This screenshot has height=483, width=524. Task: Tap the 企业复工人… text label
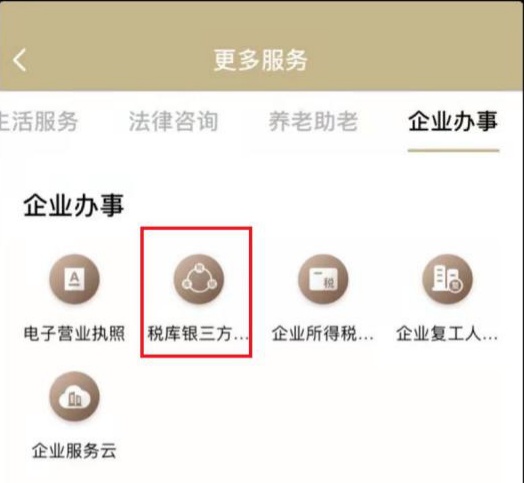click(x=447, y=334)
